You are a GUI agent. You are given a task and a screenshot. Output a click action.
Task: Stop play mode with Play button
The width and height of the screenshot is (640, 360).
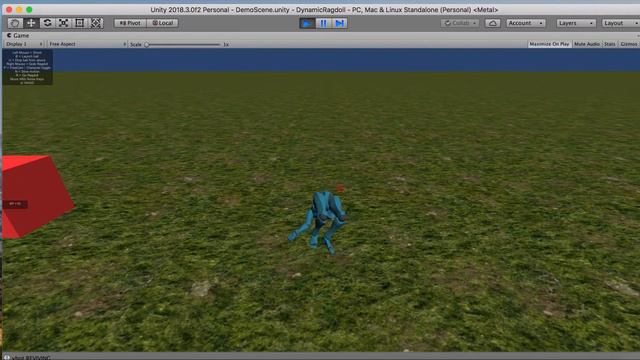[x=307, y=23]
